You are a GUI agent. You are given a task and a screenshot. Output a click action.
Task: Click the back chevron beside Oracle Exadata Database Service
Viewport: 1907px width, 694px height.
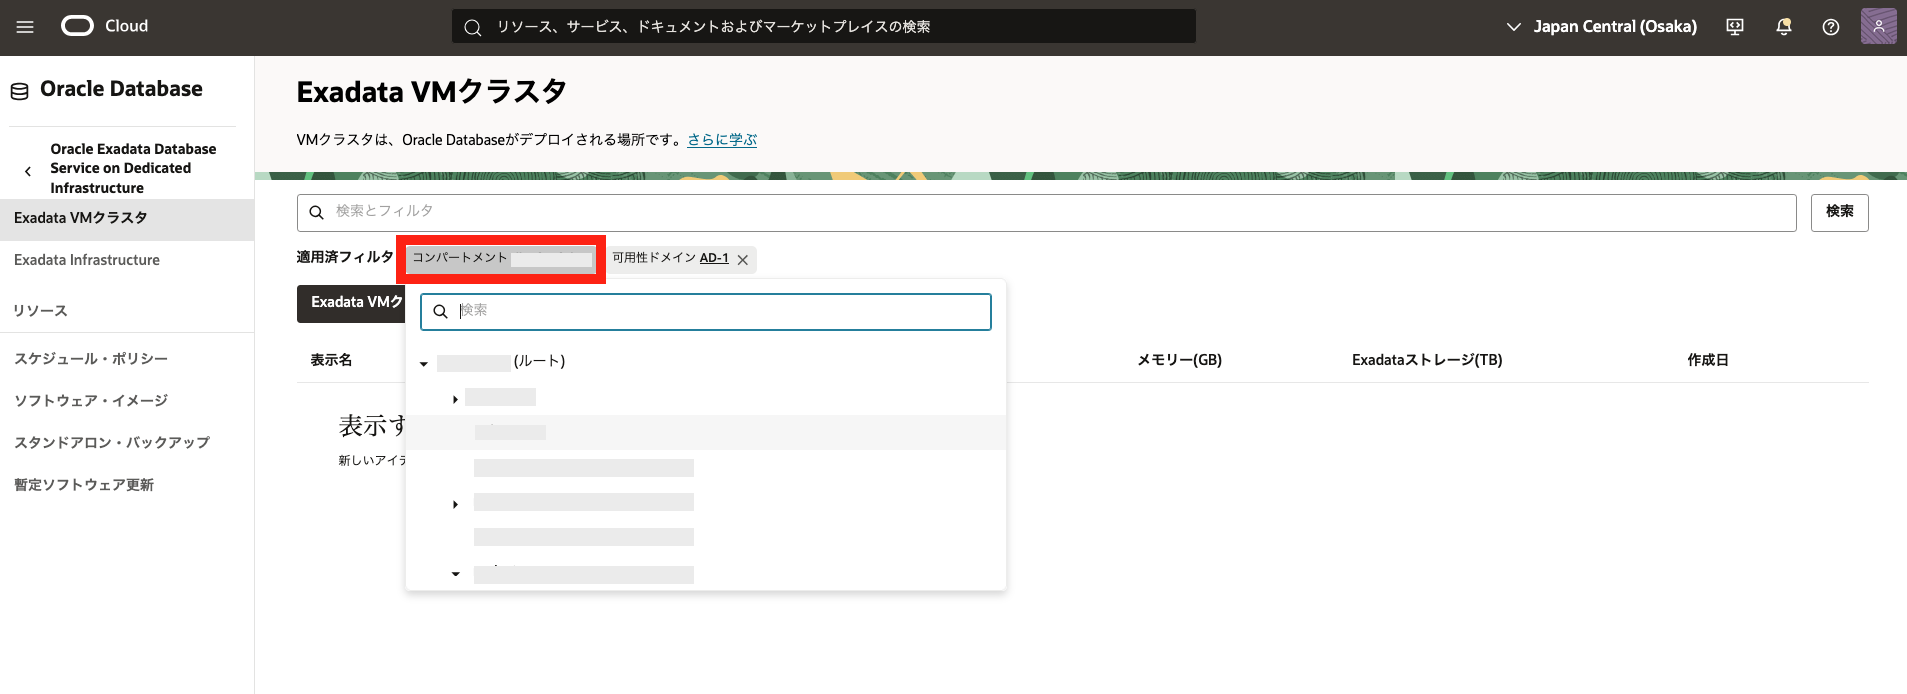[x=28, y=171]
